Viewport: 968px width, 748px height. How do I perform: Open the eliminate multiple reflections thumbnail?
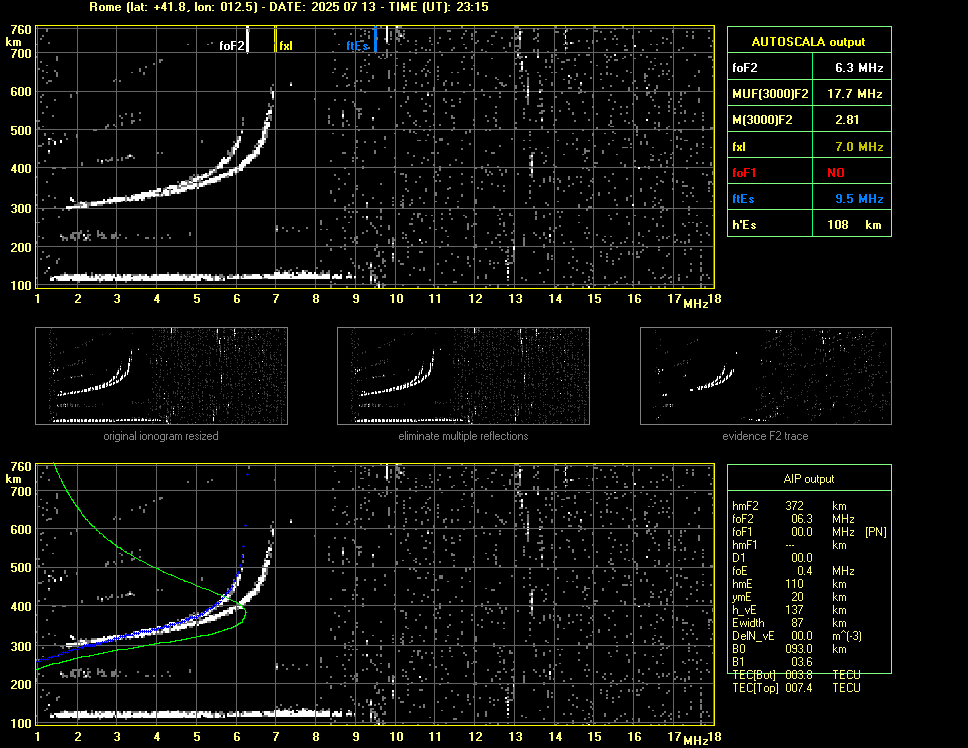click(463, 376)
